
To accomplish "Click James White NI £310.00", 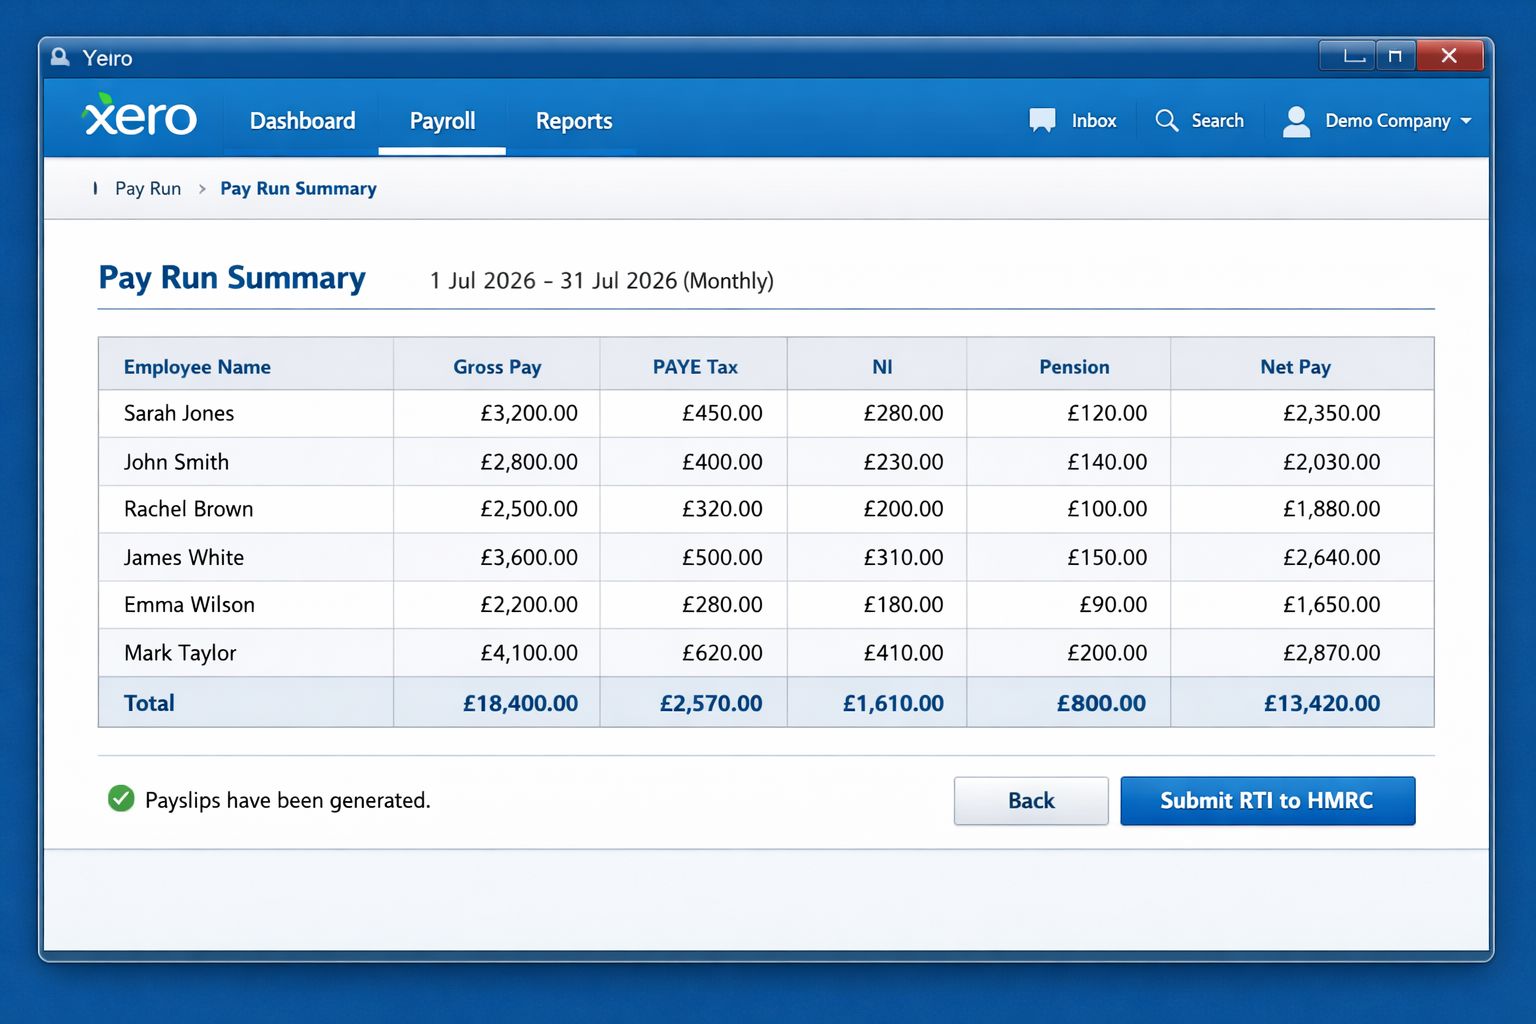I will pos(903,557).
